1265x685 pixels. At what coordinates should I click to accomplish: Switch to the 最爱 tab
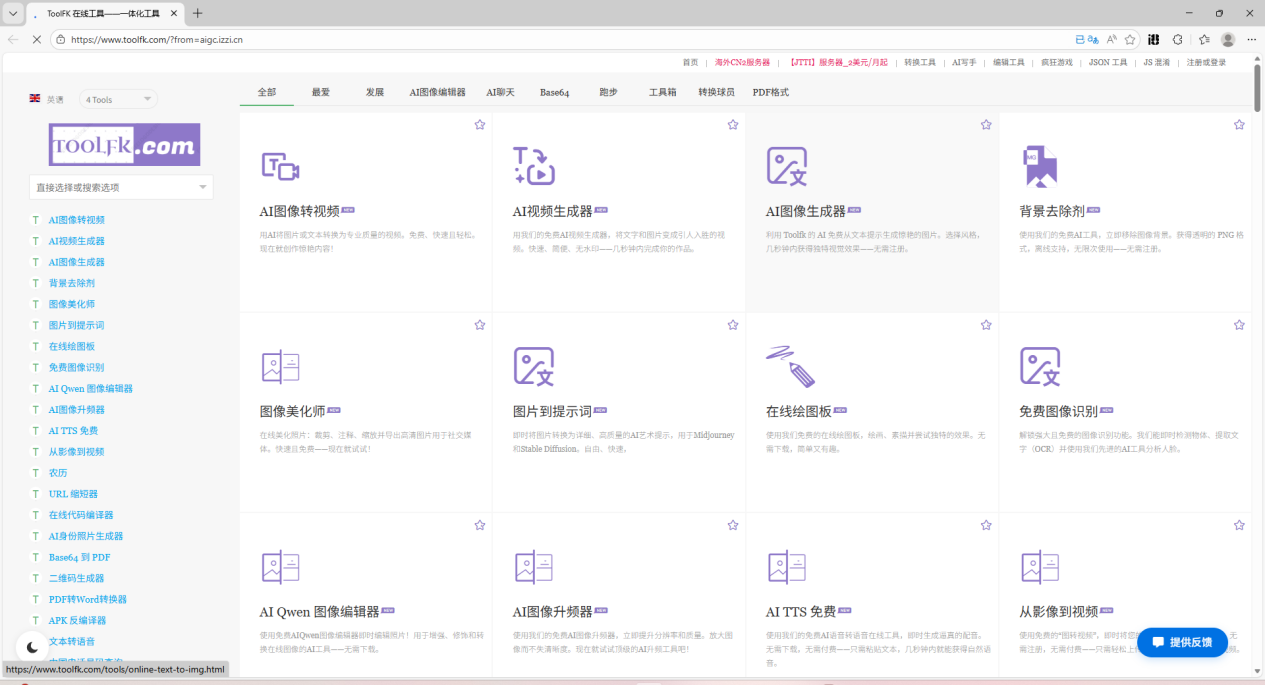(321, 92)
